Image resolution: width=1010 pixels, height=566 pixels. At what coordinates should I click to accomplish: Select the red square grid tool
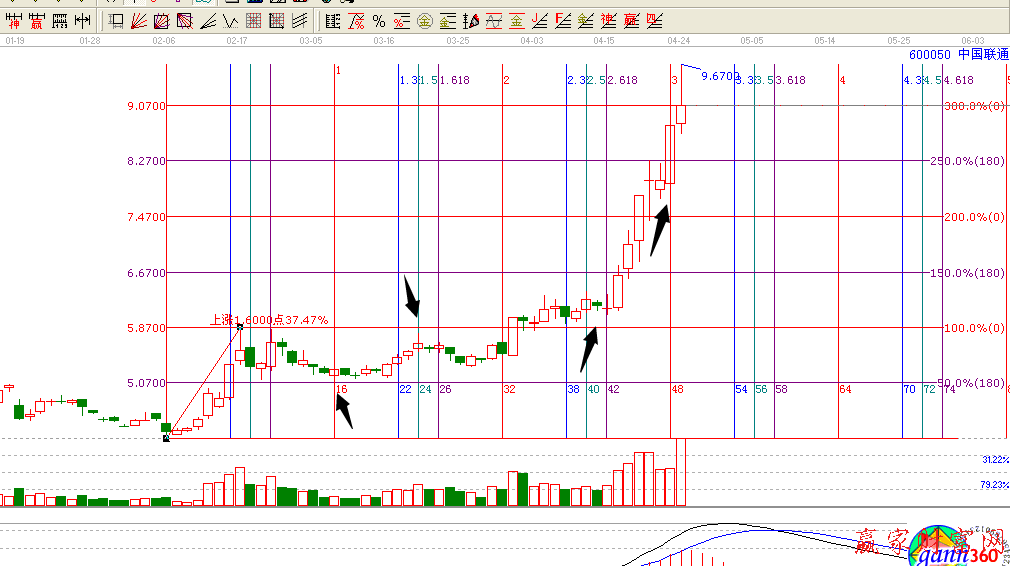[253, 20]
